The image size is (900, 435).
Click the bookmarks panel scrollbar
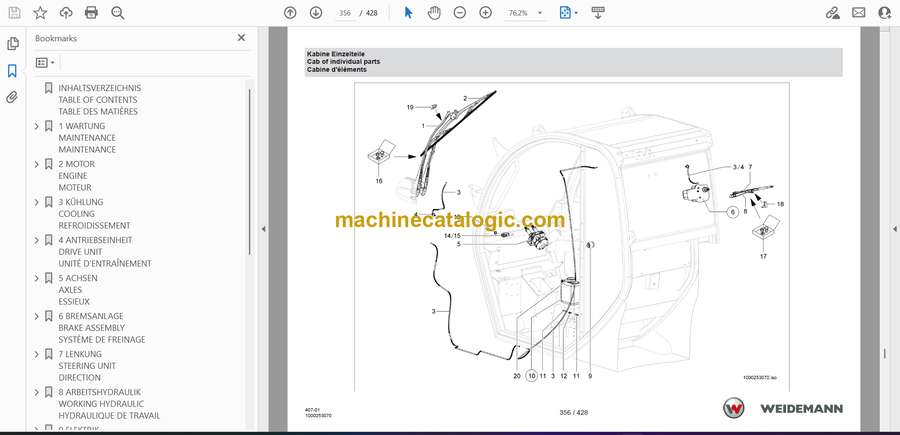click(x=249, y=172)
